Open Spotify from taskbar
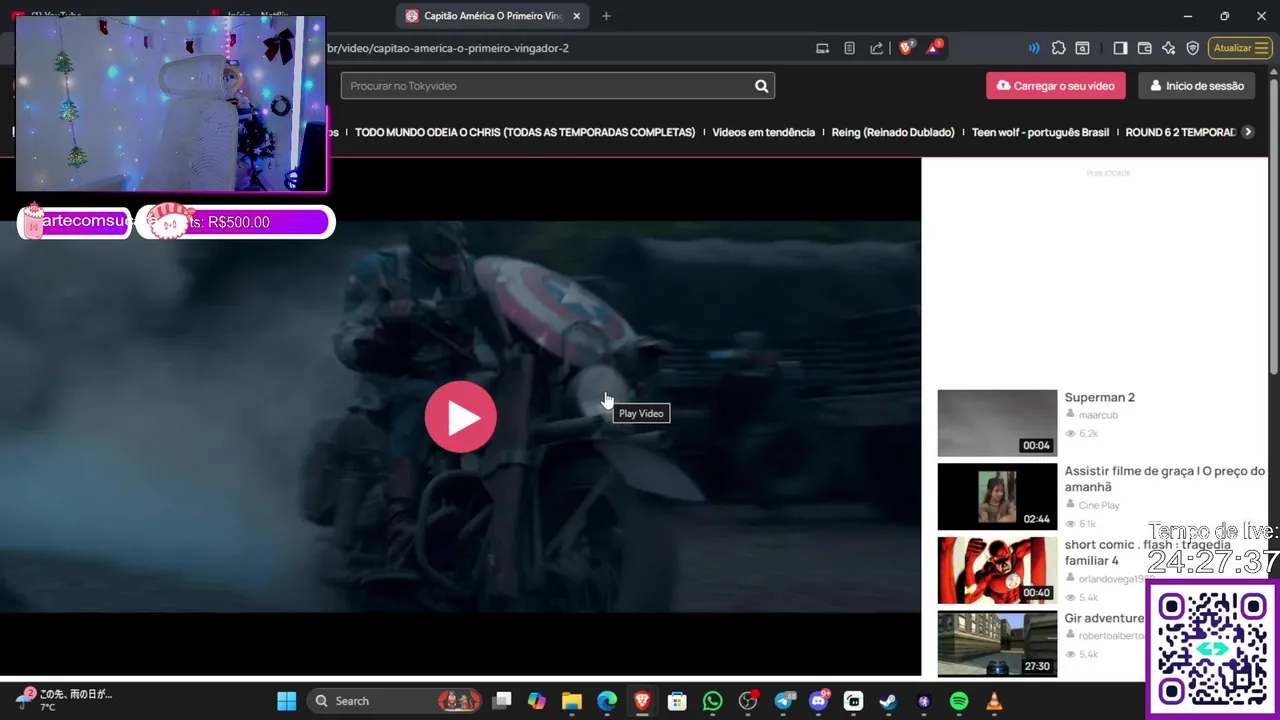This screenshot has width=1280, height=720. (958, 701)
